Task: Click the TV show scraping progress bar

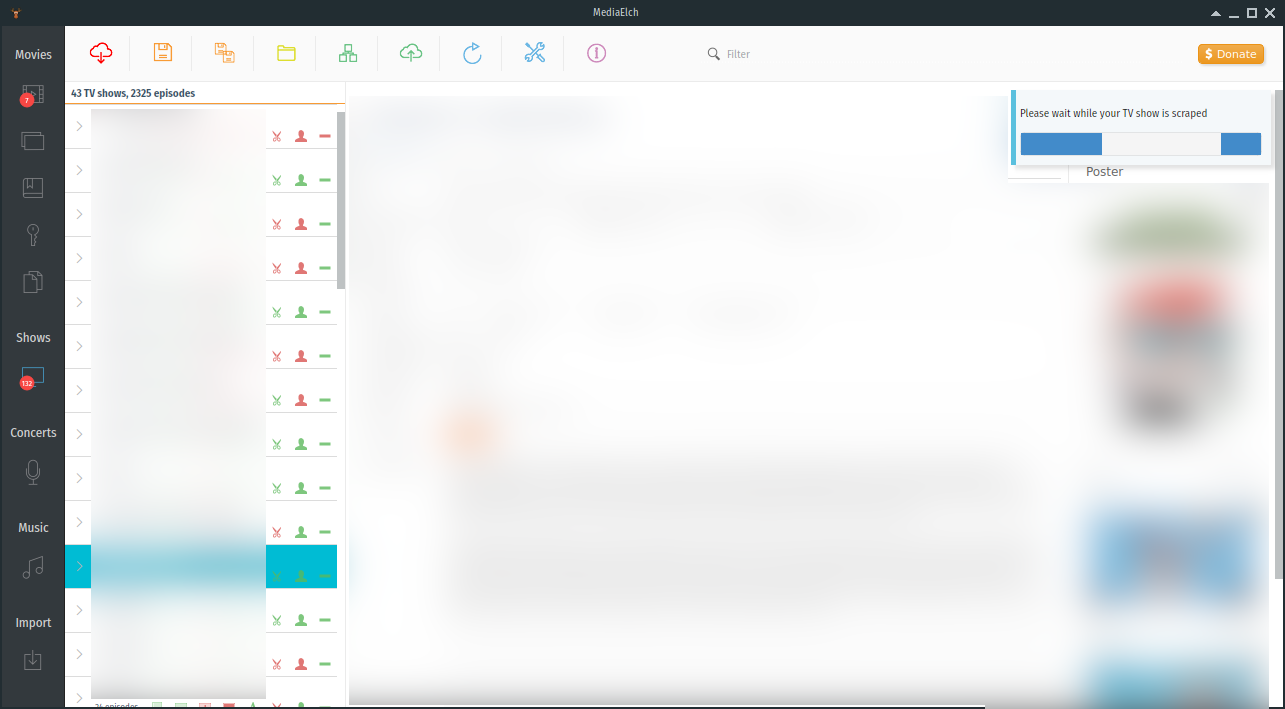Action: pyautogui.click(x=1141, y=144)
